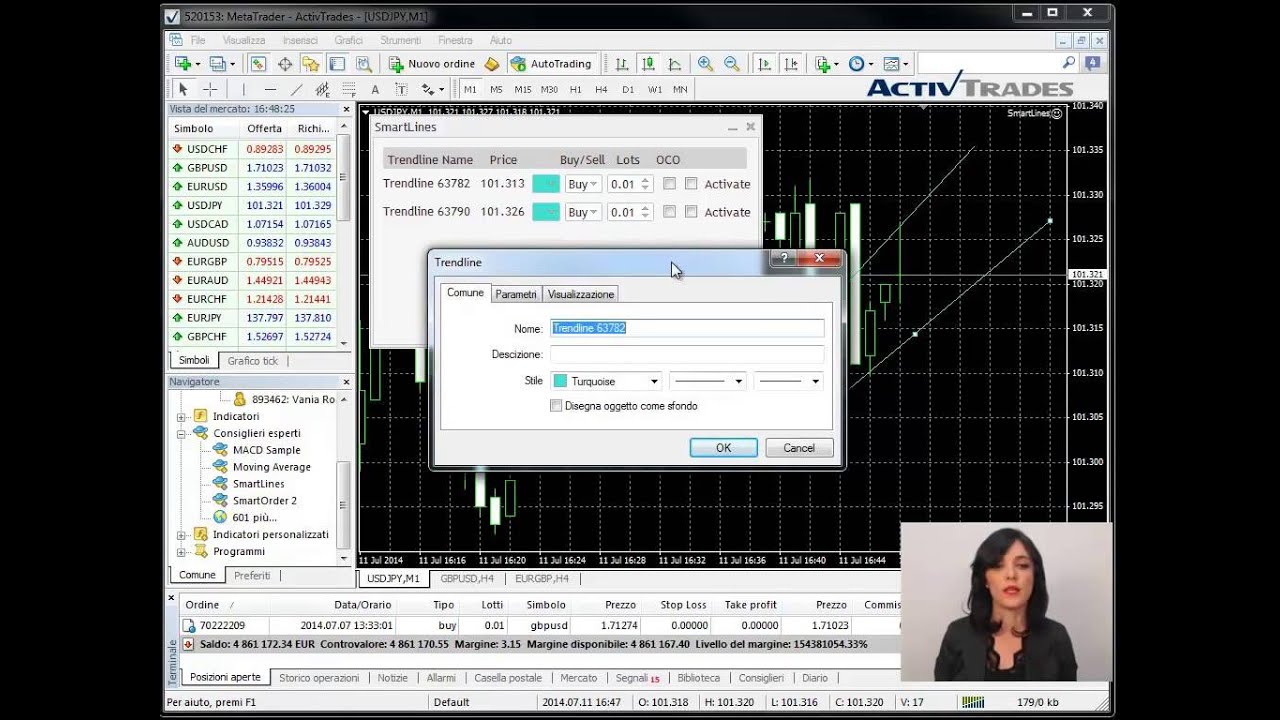Open the Turquoise color dropdown
The width and height of the screenshot is (1280, 720).
(x=606, y=381)
